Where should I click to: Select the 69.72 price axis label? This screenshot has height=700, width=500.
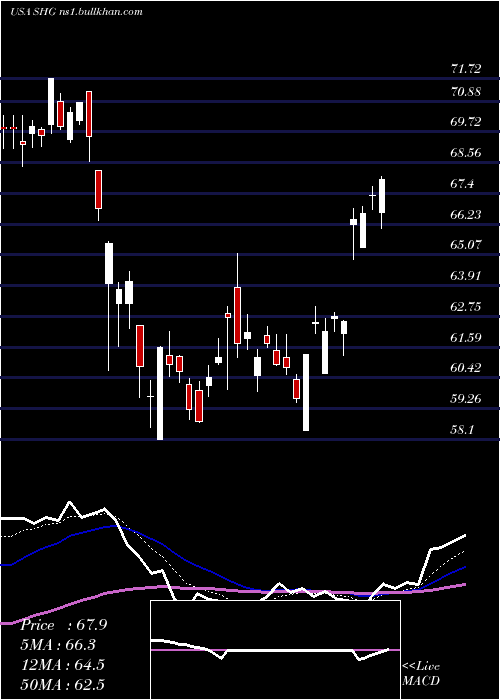[x=466, y=122]
